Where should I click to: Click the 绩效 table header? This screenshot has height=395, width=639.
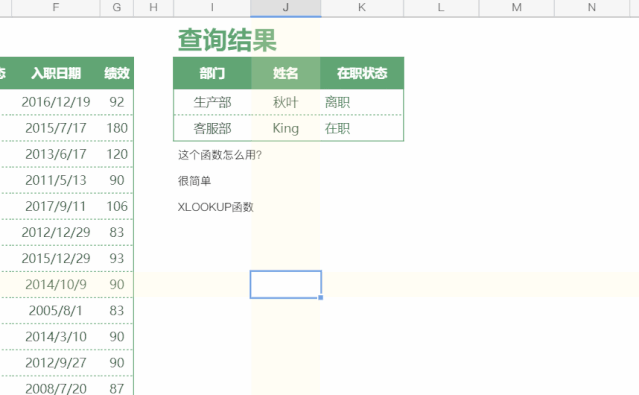(x=117, y=73)
